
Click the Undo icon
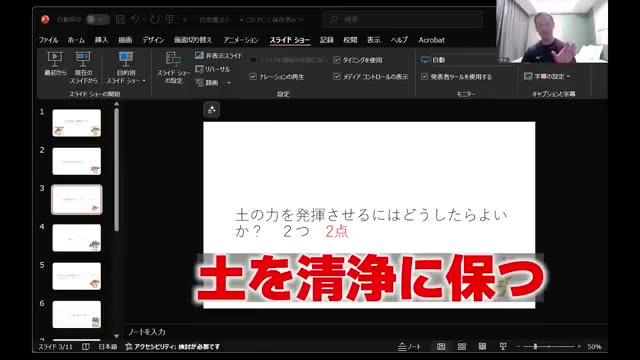135,19
